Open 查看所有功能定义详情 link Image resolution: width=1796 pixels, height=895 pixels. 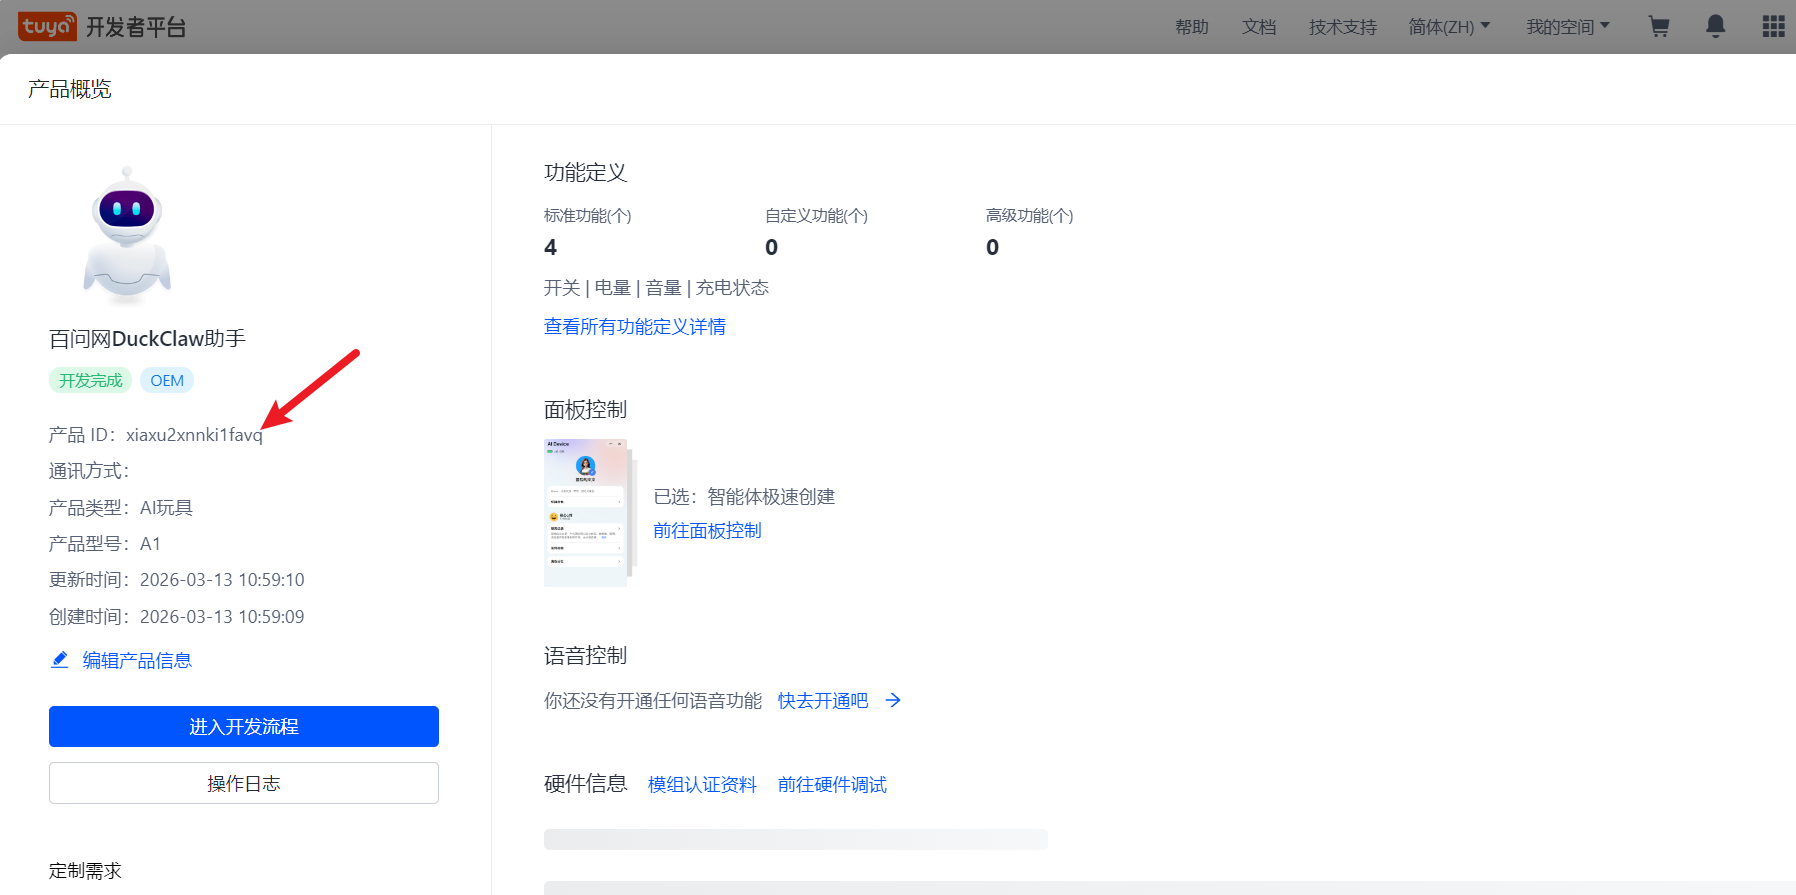point(634,327)
